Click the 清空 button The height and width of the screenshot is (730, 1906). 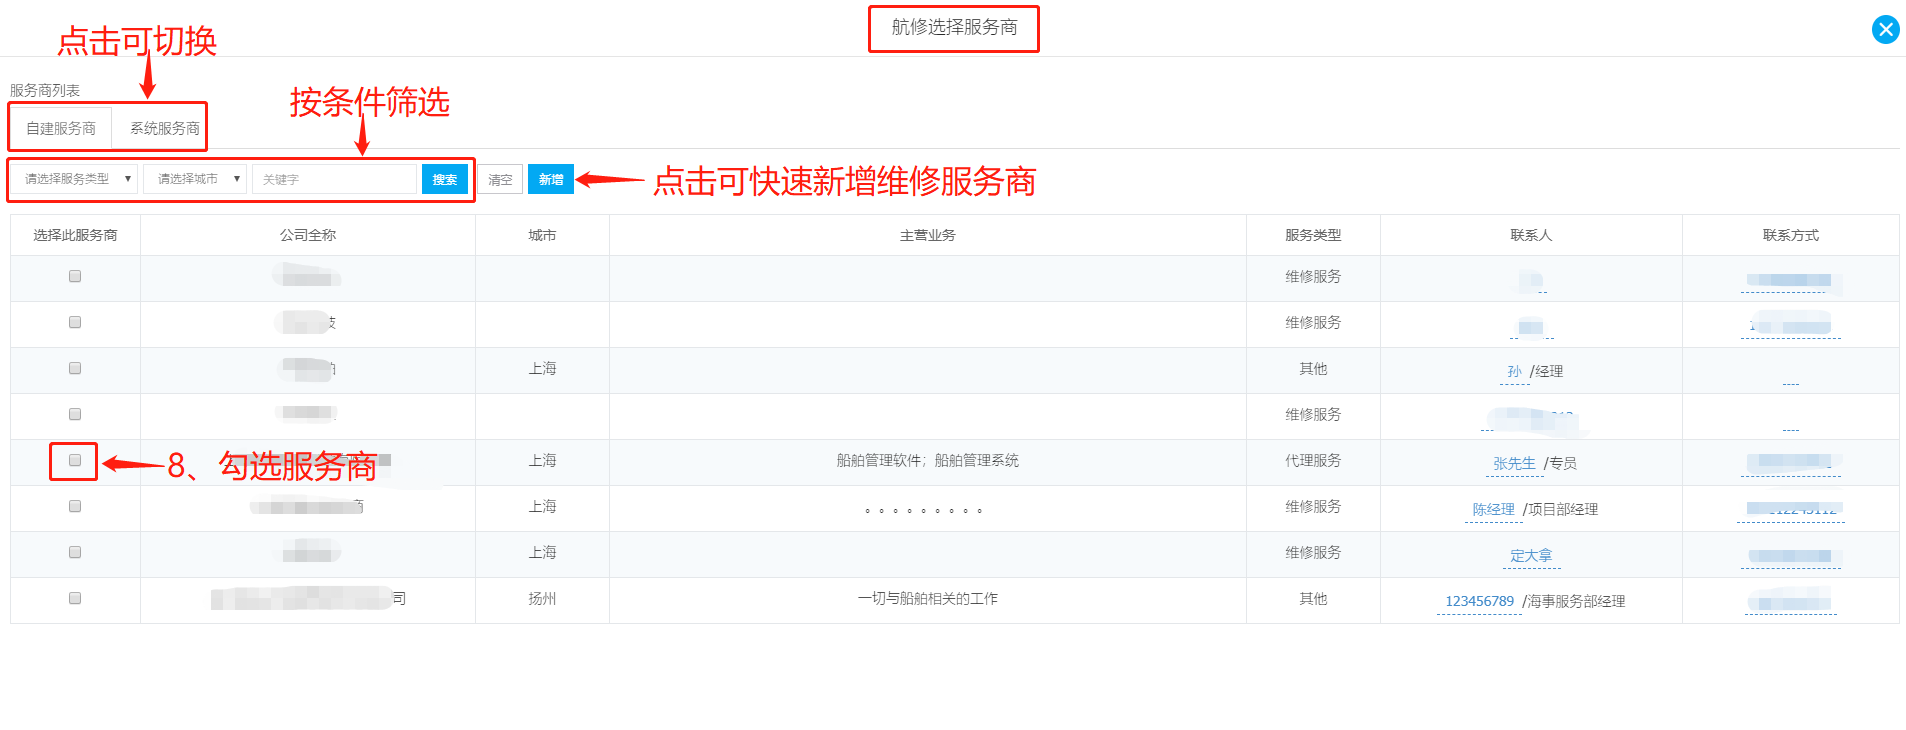(500, 180)
